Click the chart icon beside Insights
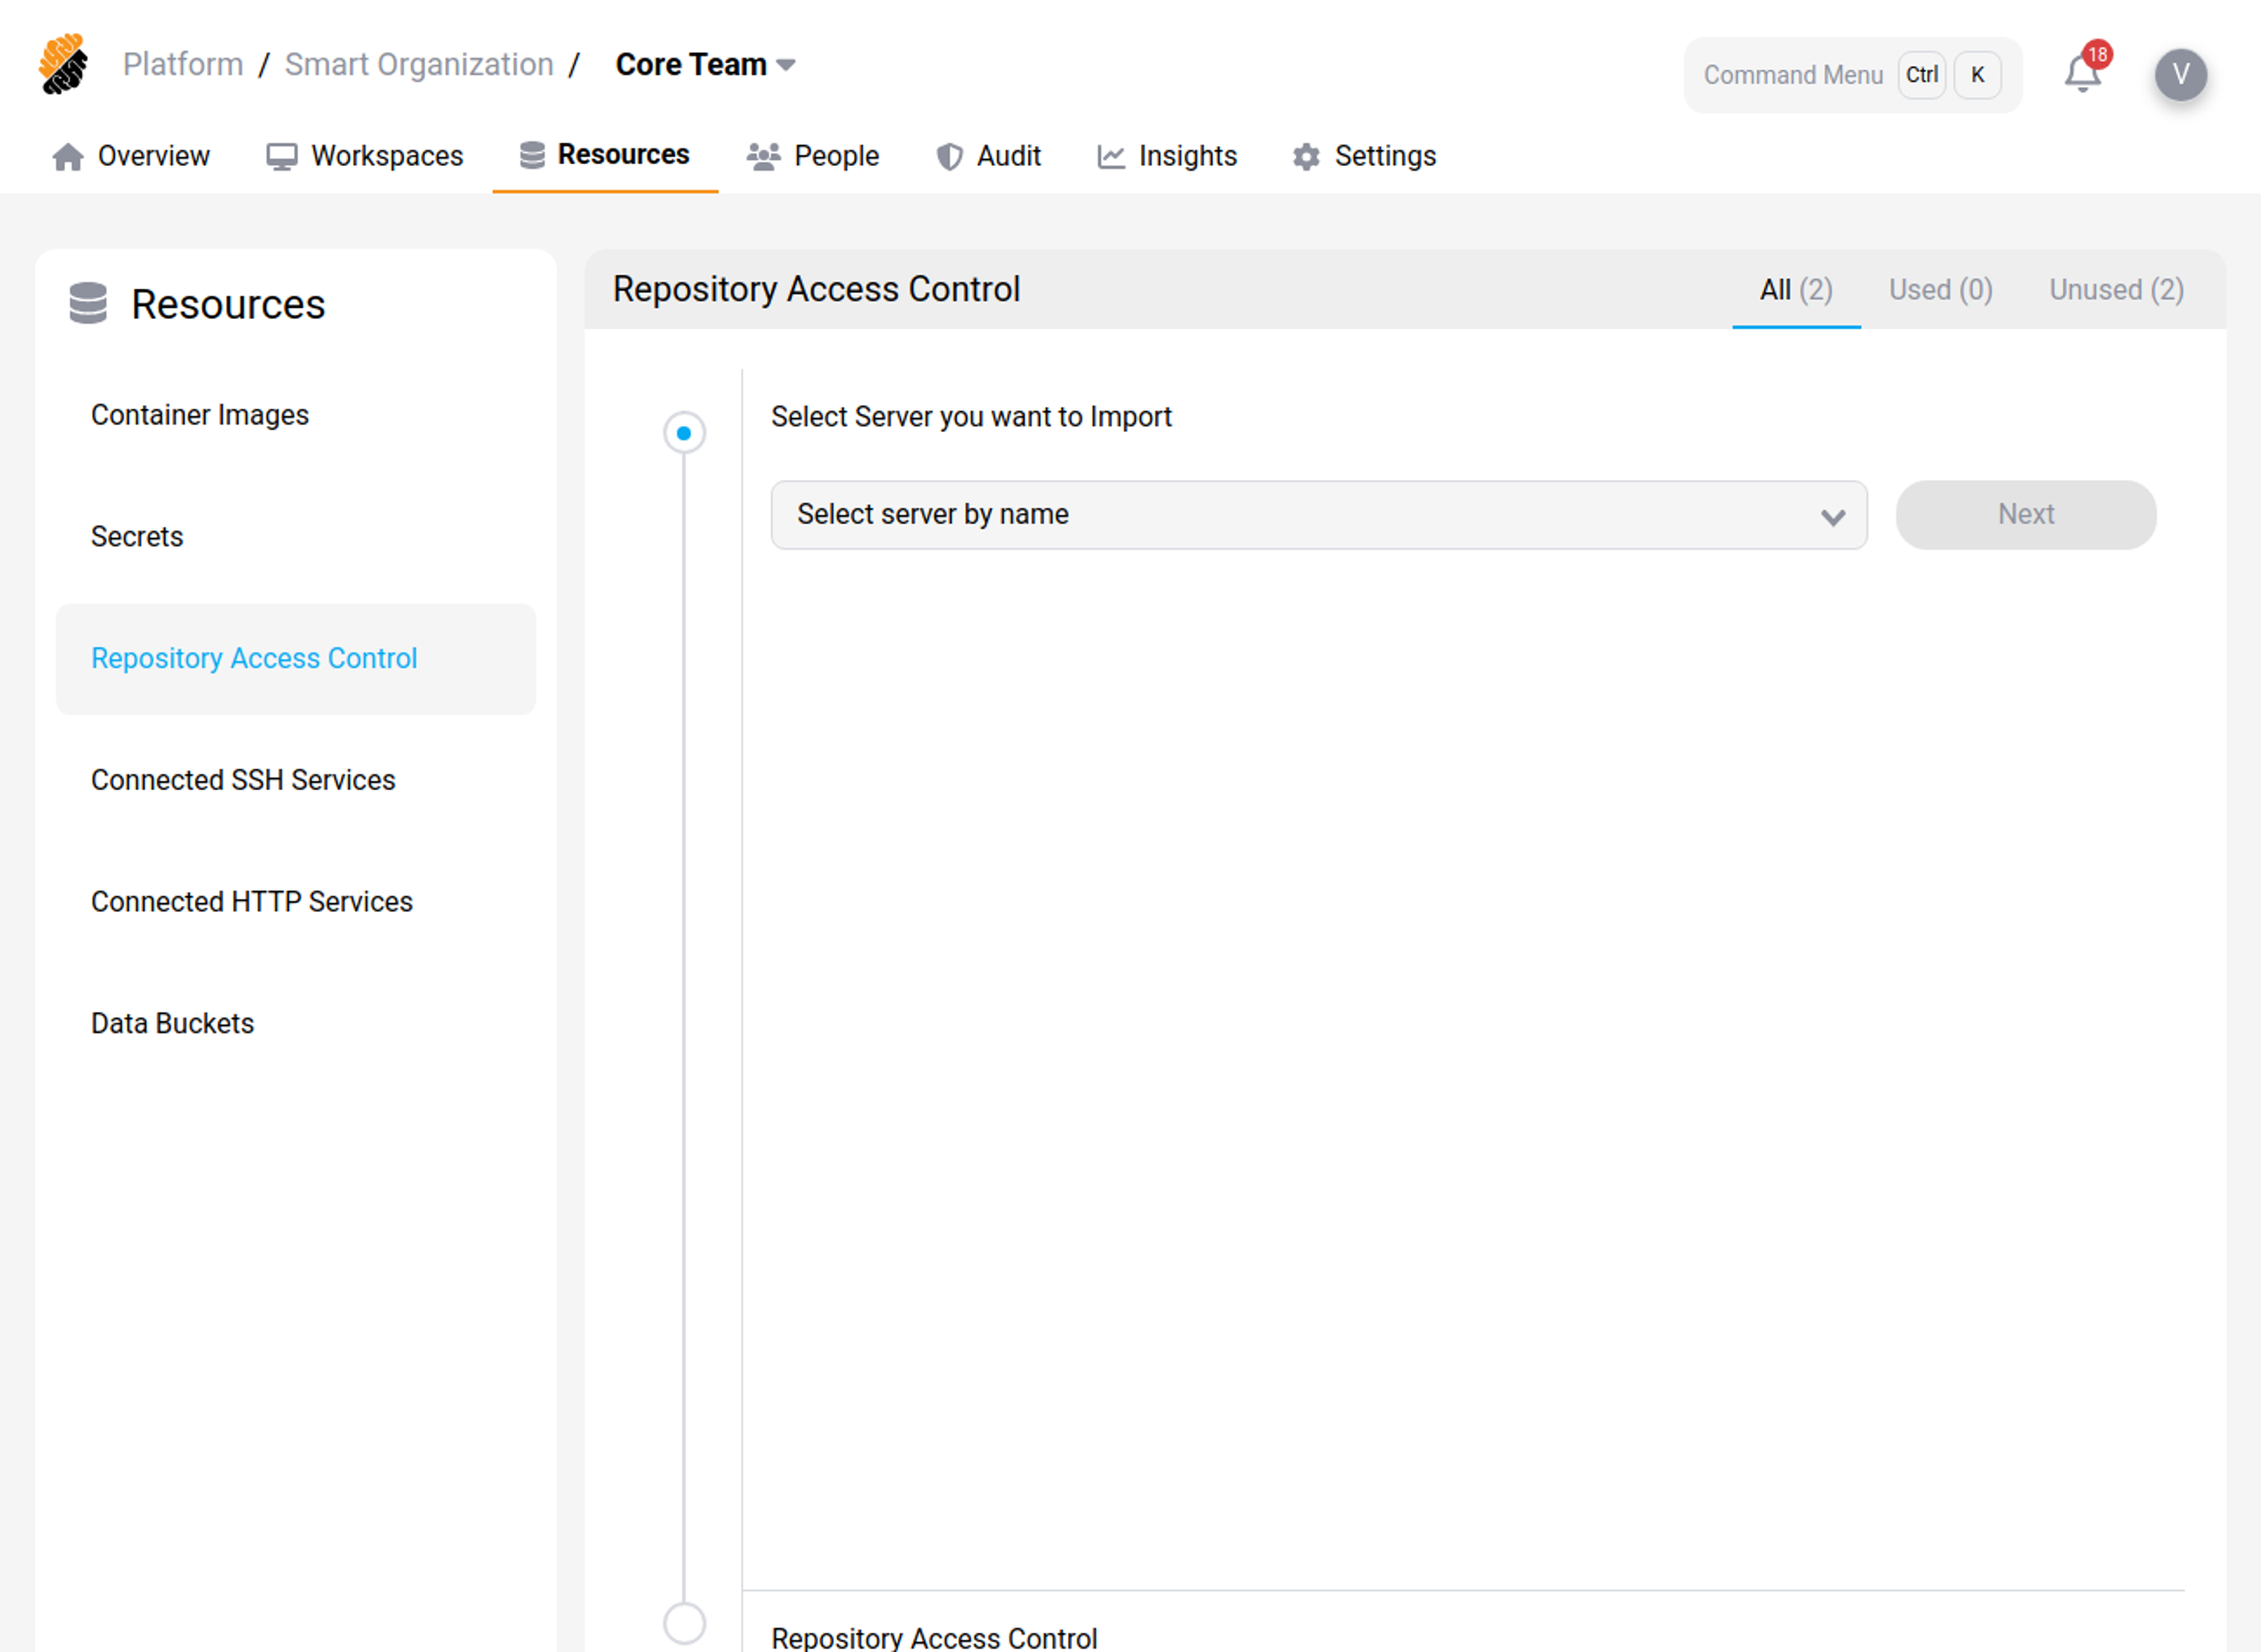 (x=1111, y=157)
